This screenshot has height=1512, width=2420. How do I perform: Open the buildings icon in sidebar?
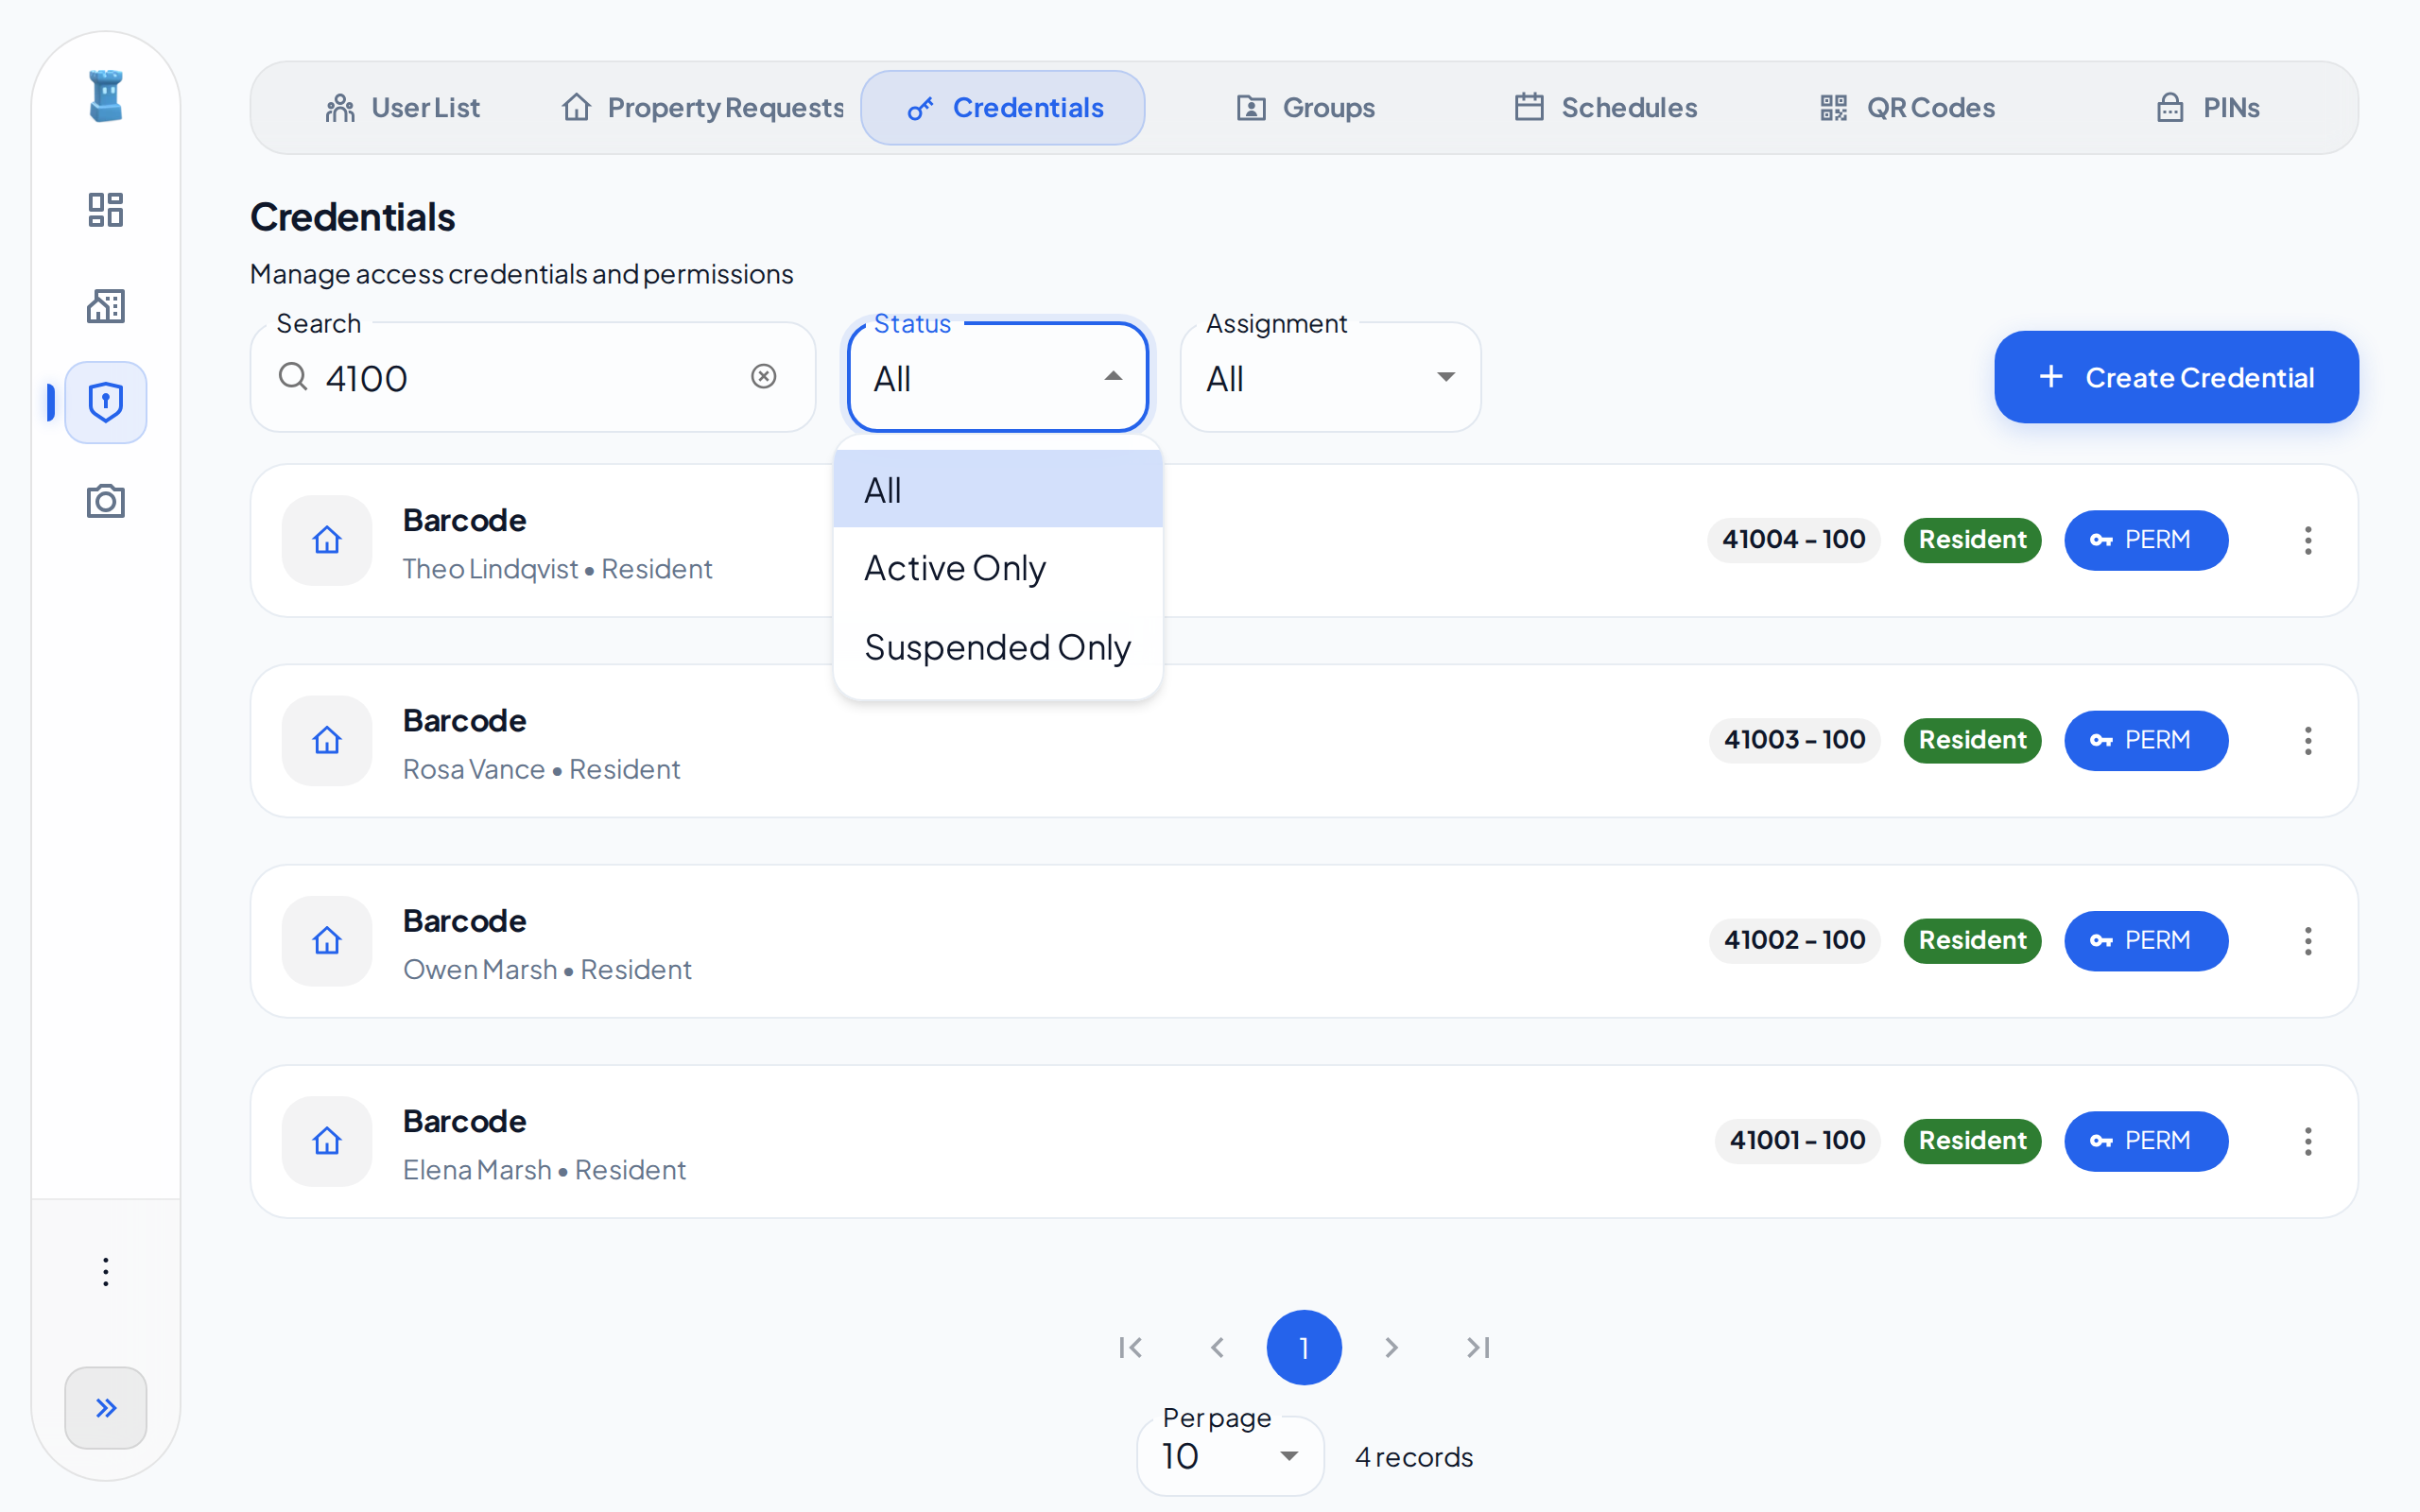[106, 306]
